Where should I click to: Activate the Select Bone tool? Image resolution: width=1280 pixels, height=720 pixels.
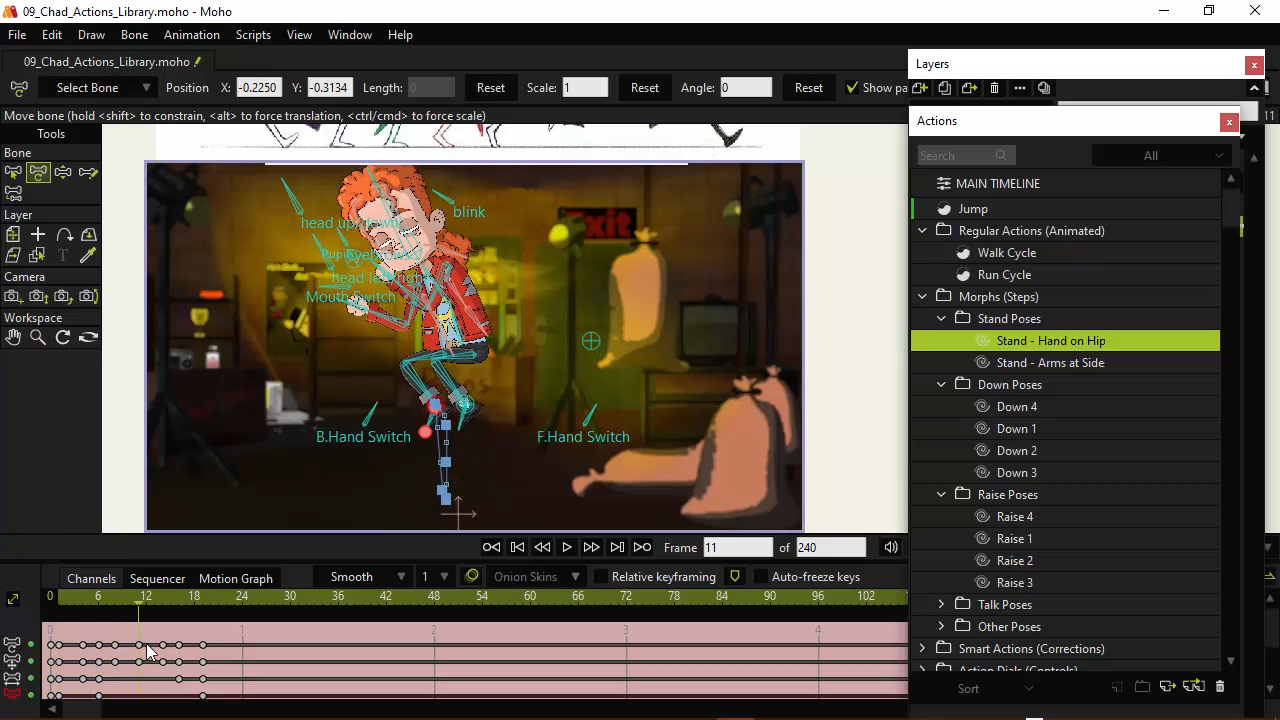click(13, 172)
